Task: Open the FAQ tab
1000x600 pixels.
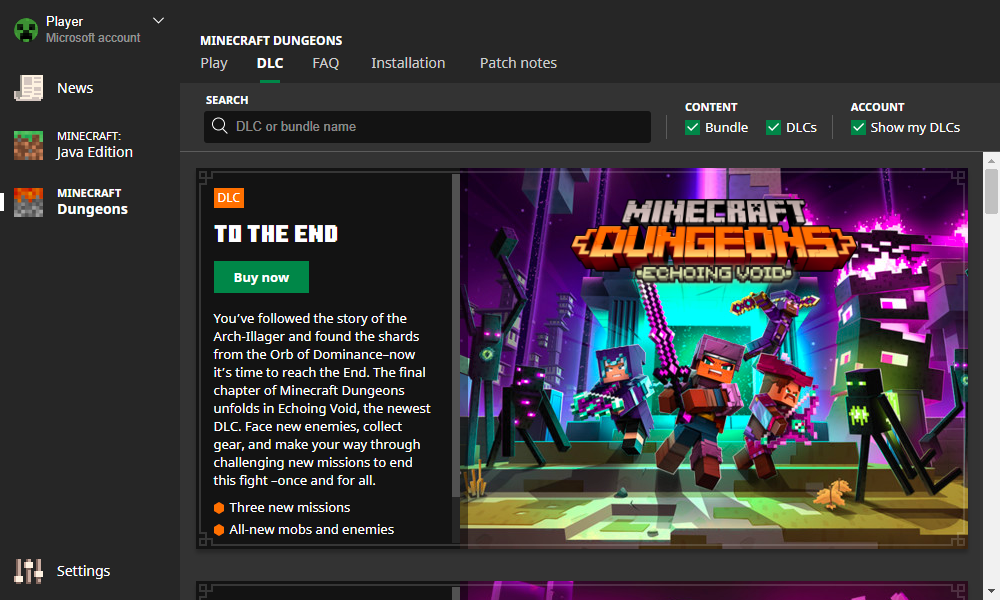Action: pos(325,63)
